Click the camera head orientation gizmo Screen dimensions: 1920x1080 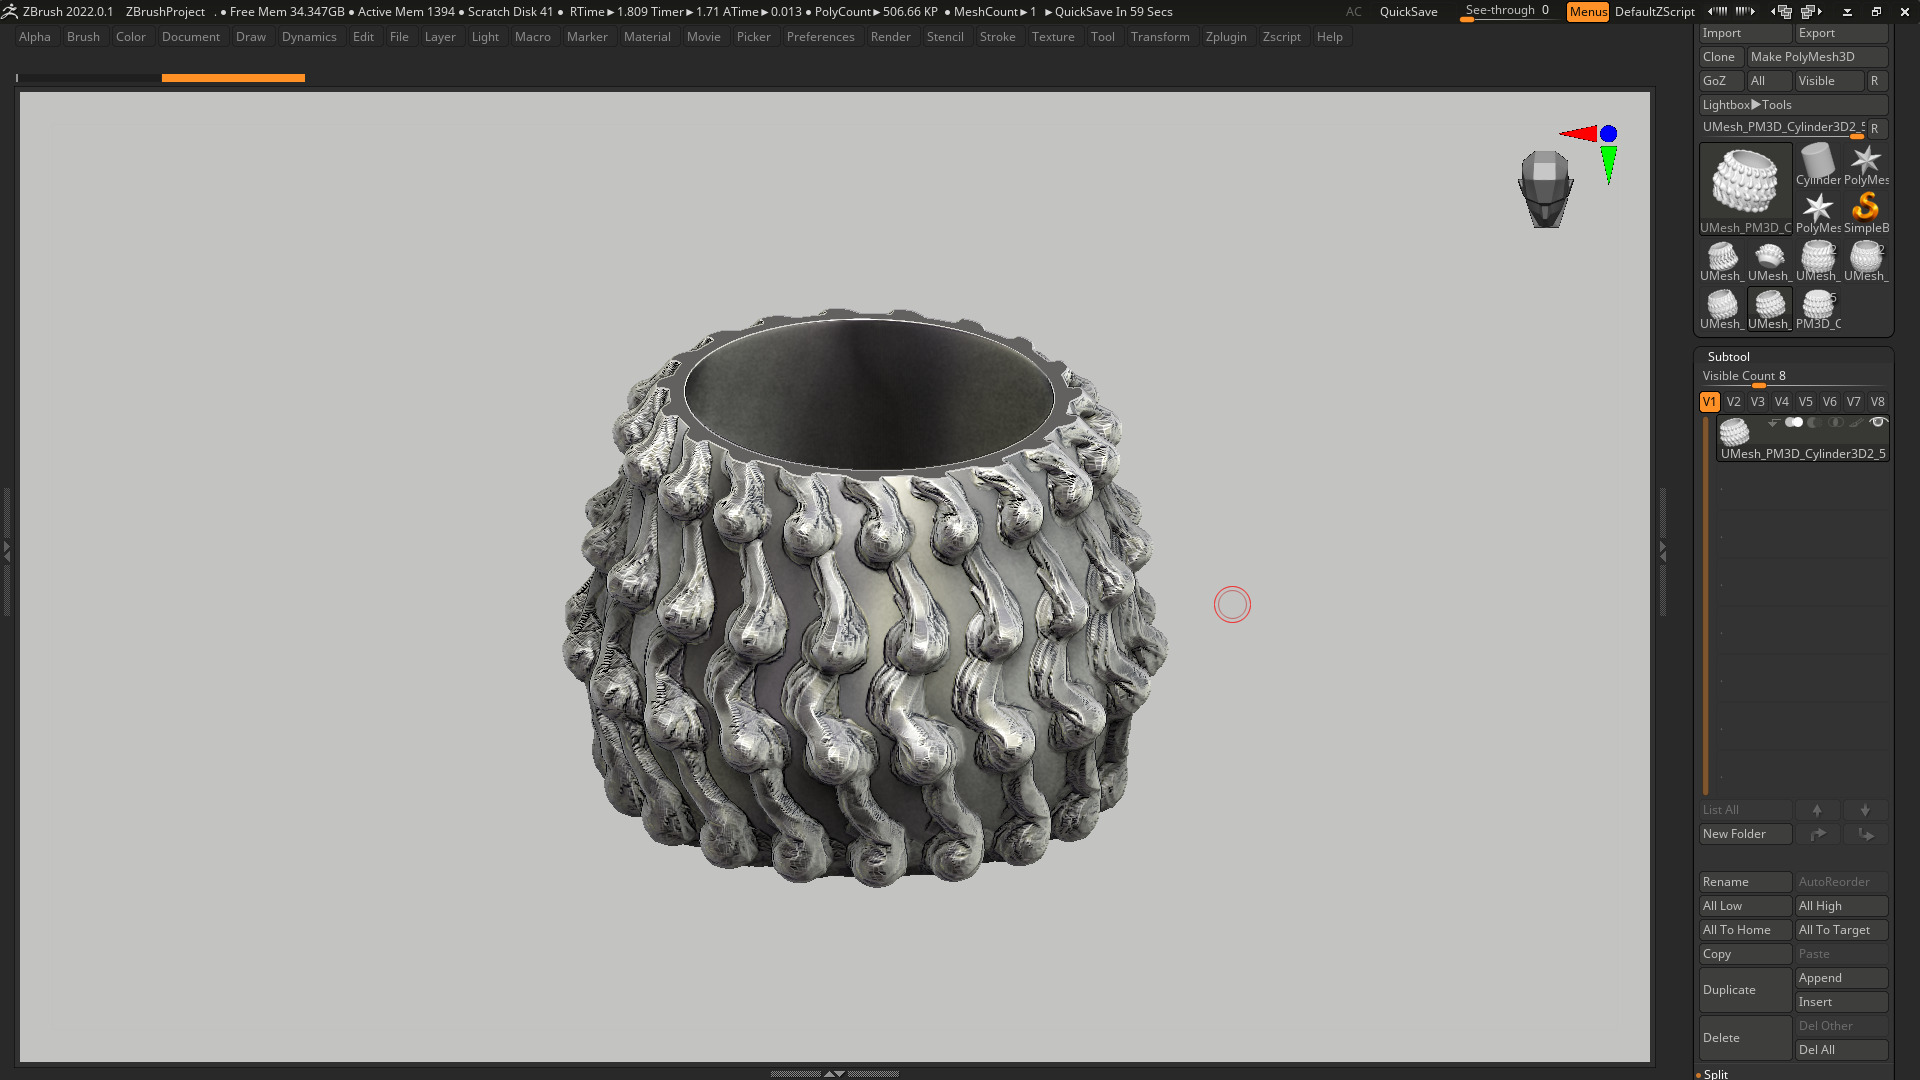pyautogui.click(x=1545, y=188)
